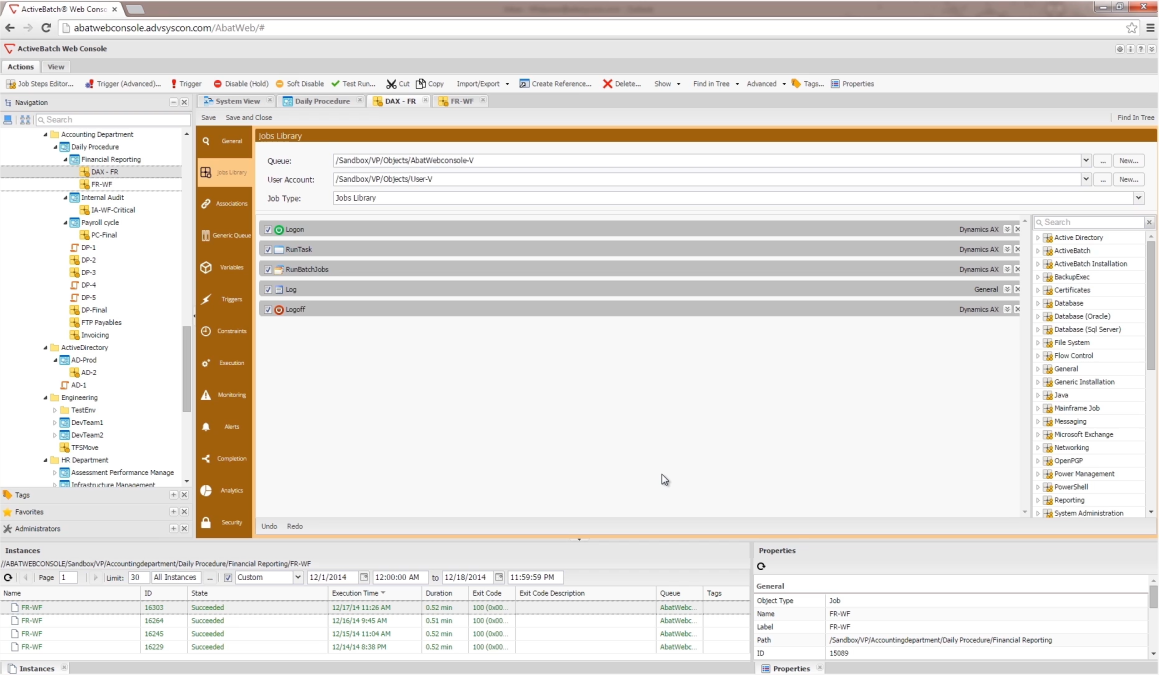
Task: Open the Job Type dropdown
Action: coord(1138,197)
